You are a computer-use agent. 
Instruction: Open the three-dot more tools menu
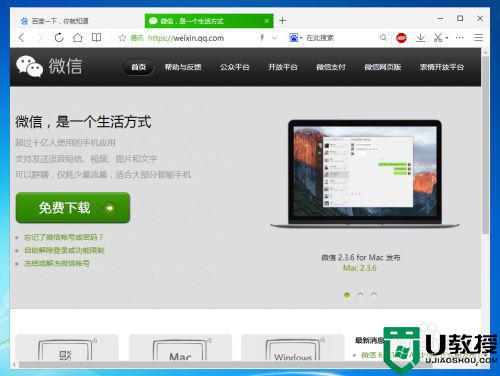tap(460, 38)
